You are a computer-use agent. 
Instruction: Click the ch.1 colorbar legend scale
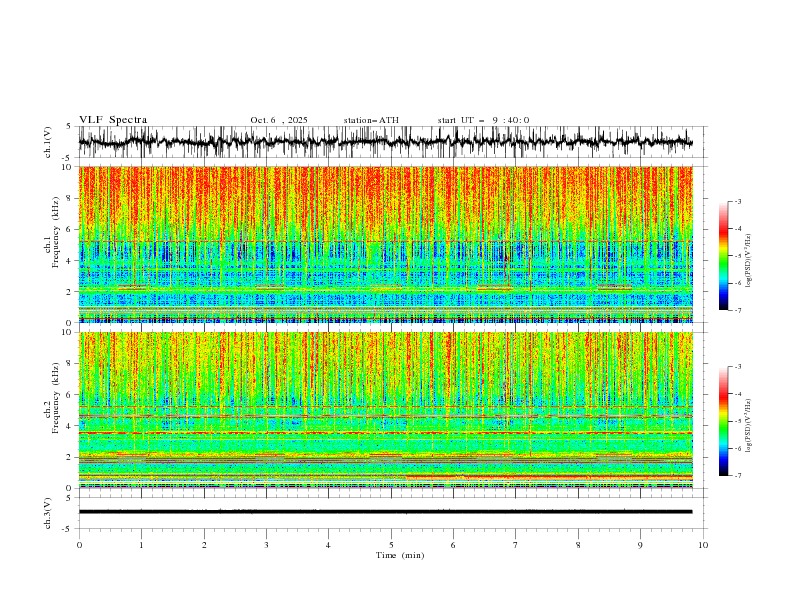click(724, 256)
